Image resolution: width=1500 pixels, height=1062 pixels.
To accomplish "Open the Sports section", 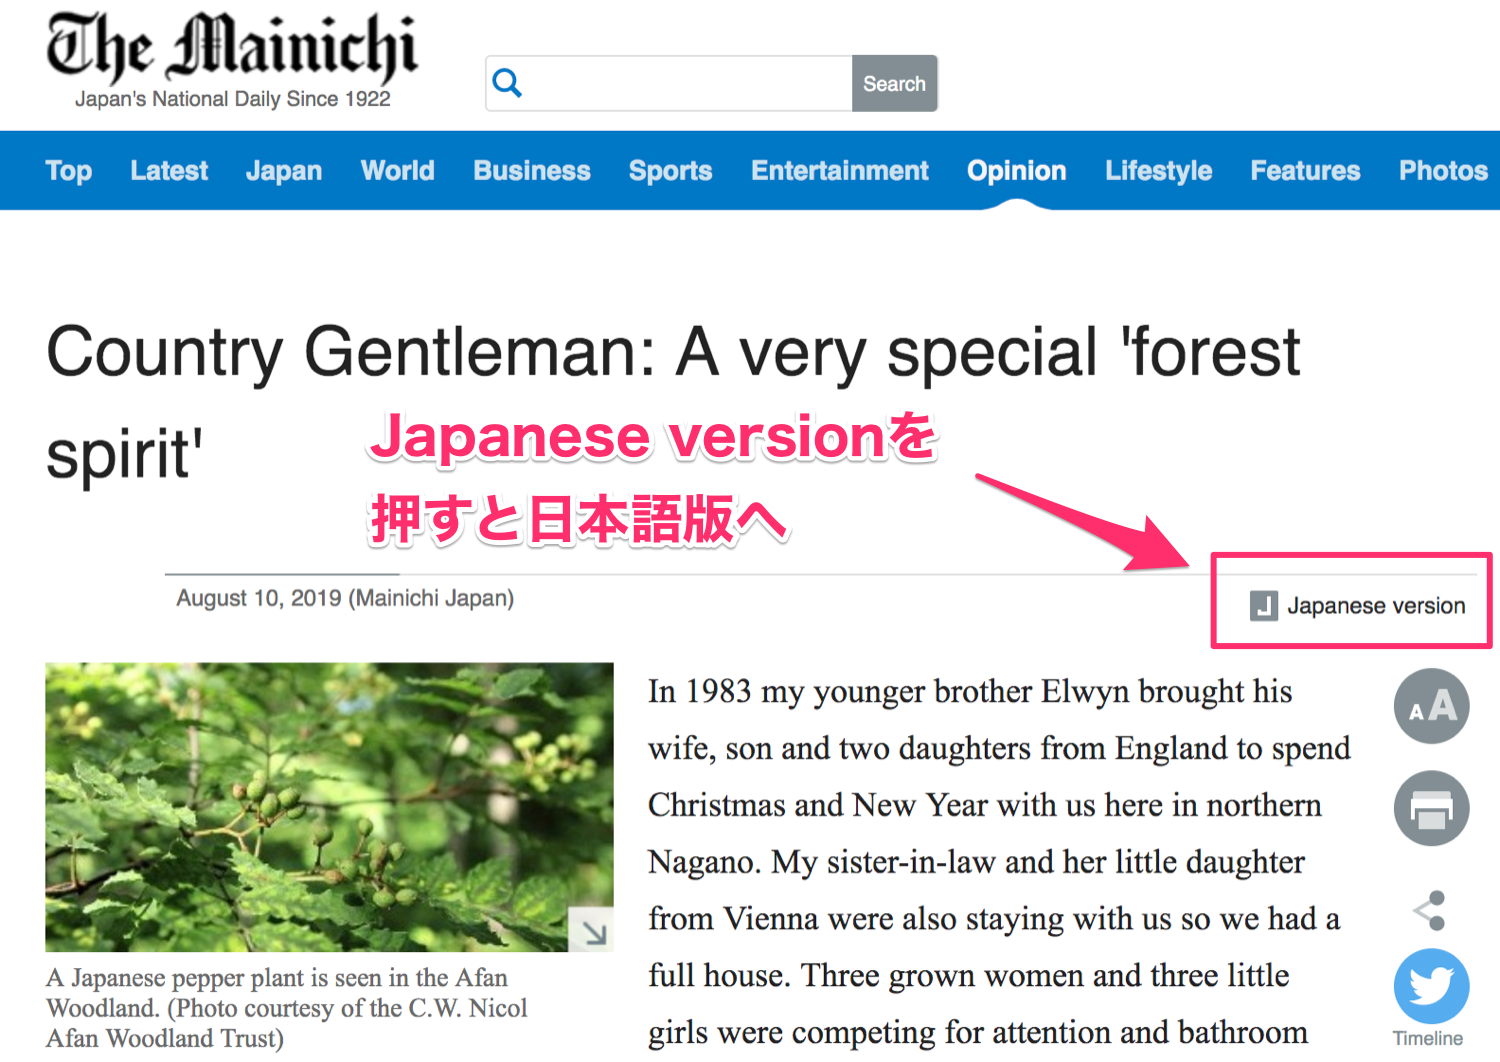I will coord(670,171).
